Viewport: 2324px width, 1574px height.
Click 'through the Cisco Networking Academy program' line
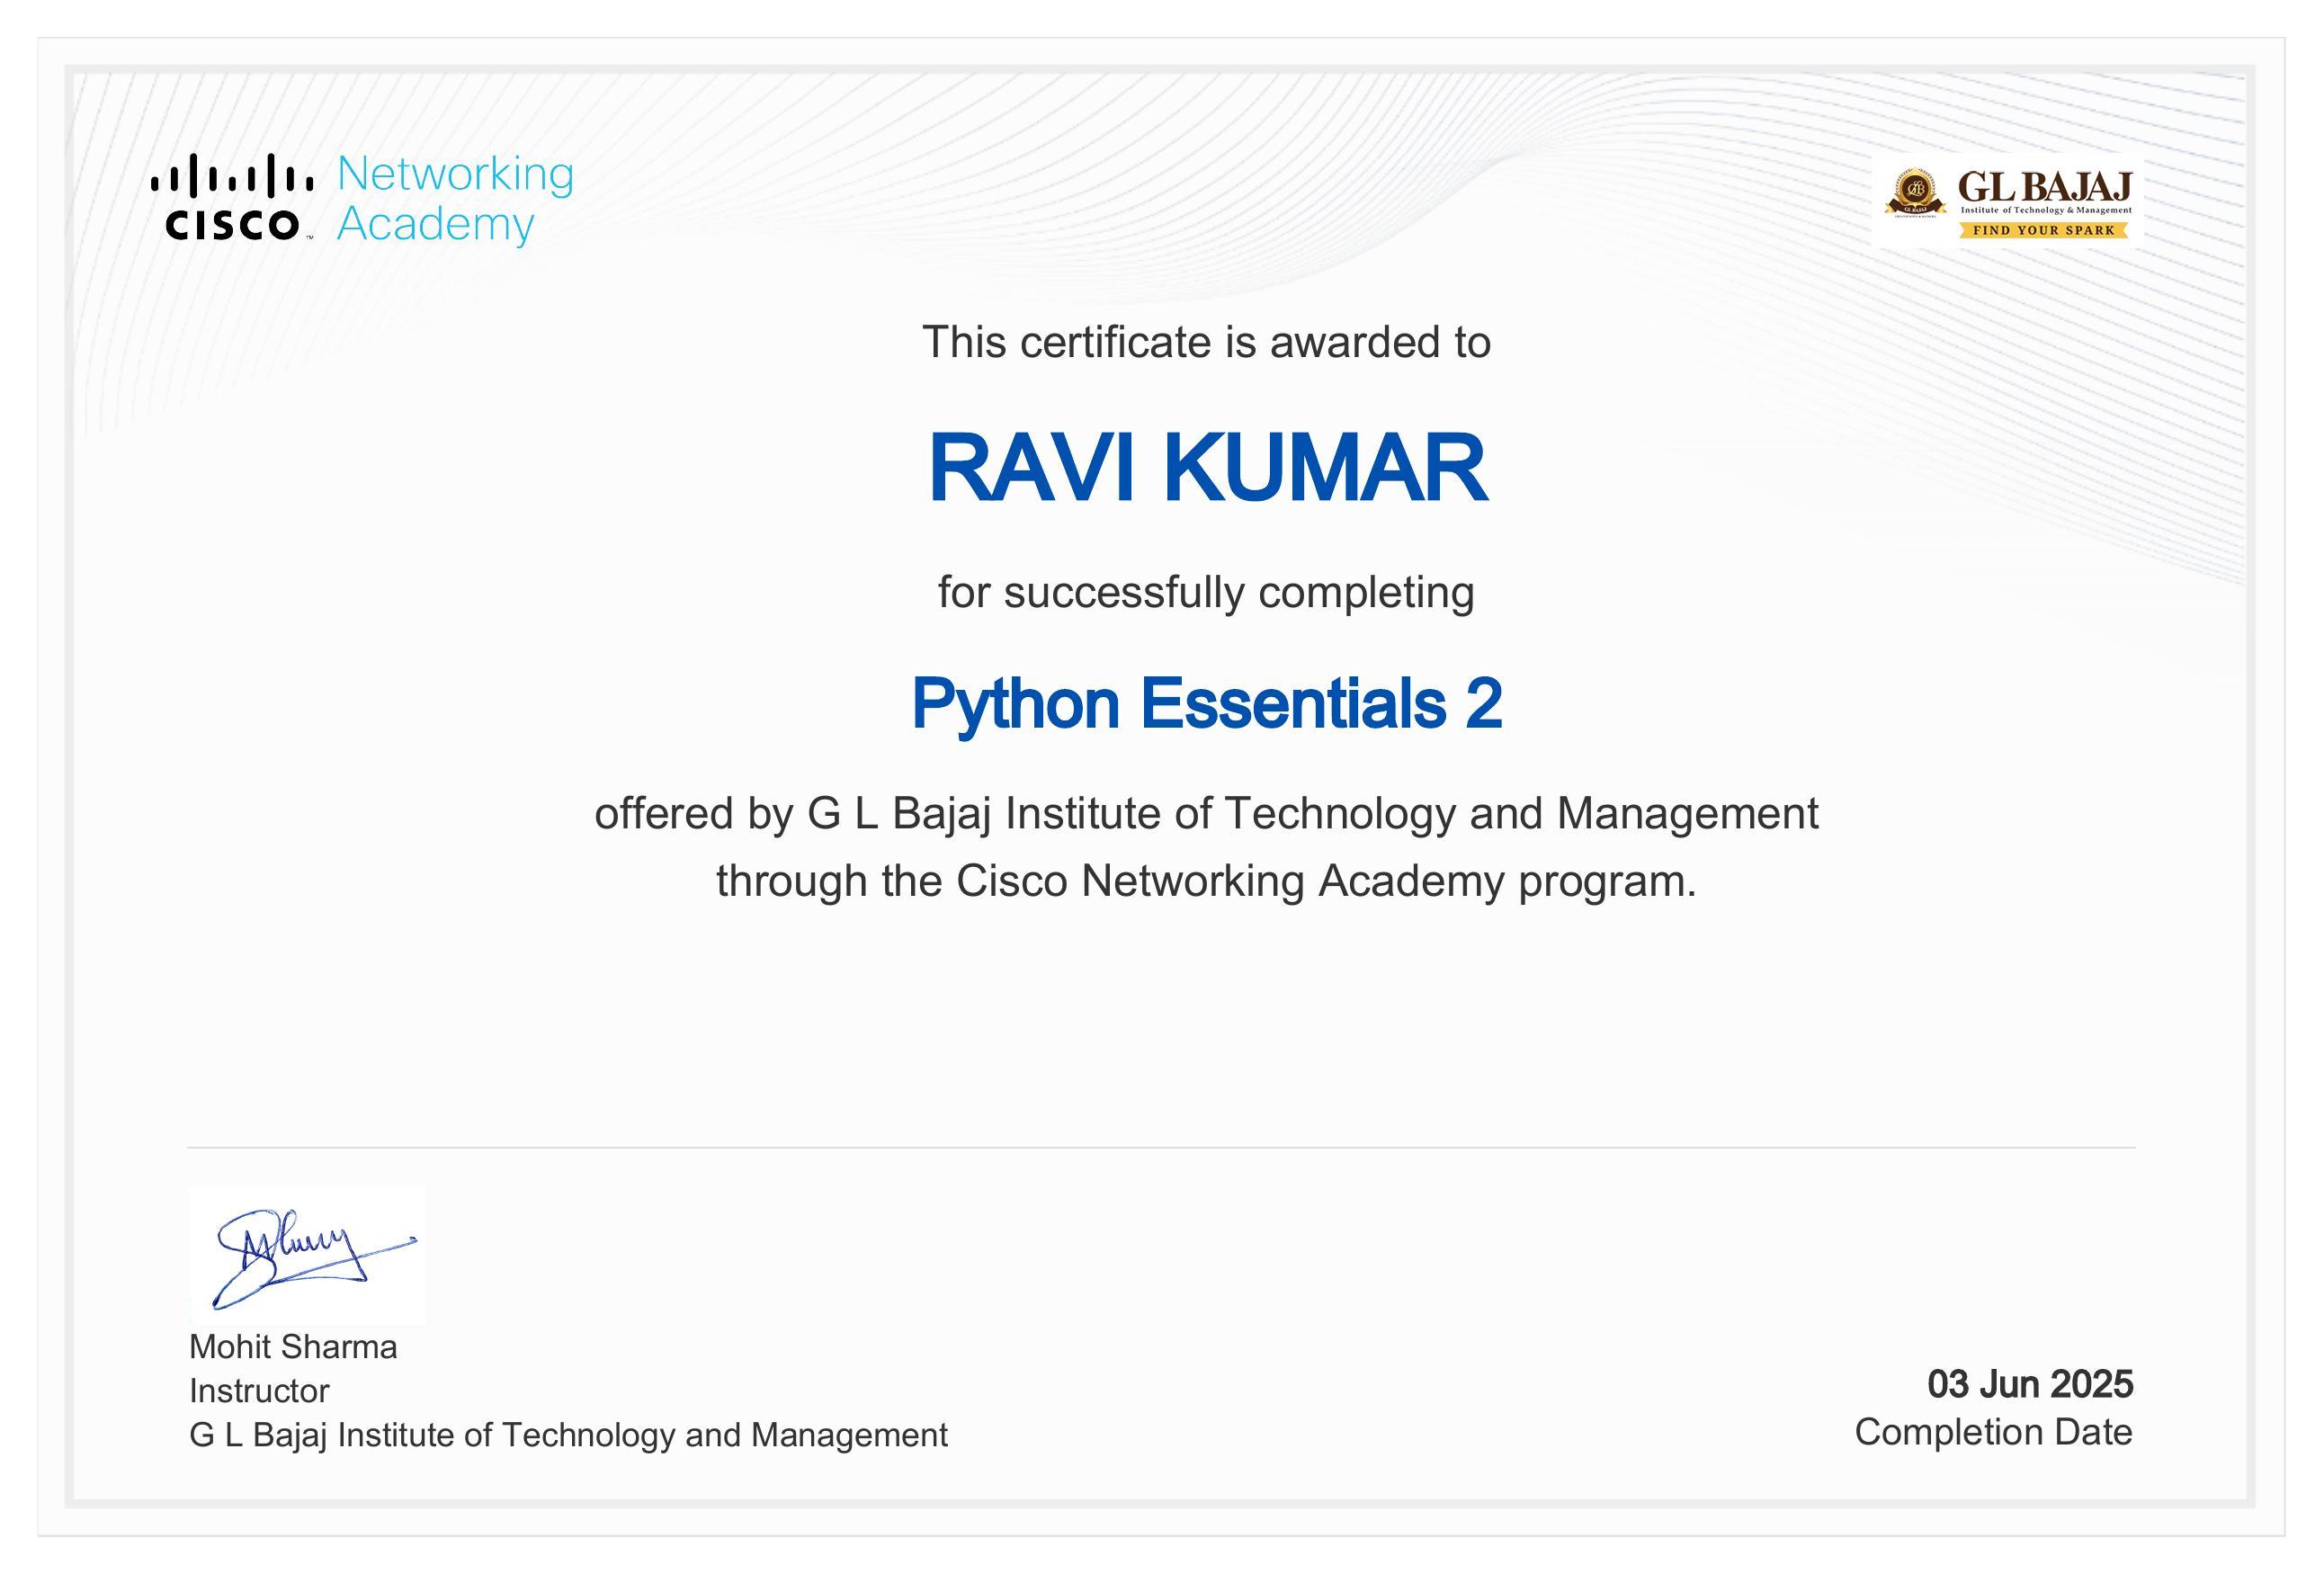(1206, 881)
